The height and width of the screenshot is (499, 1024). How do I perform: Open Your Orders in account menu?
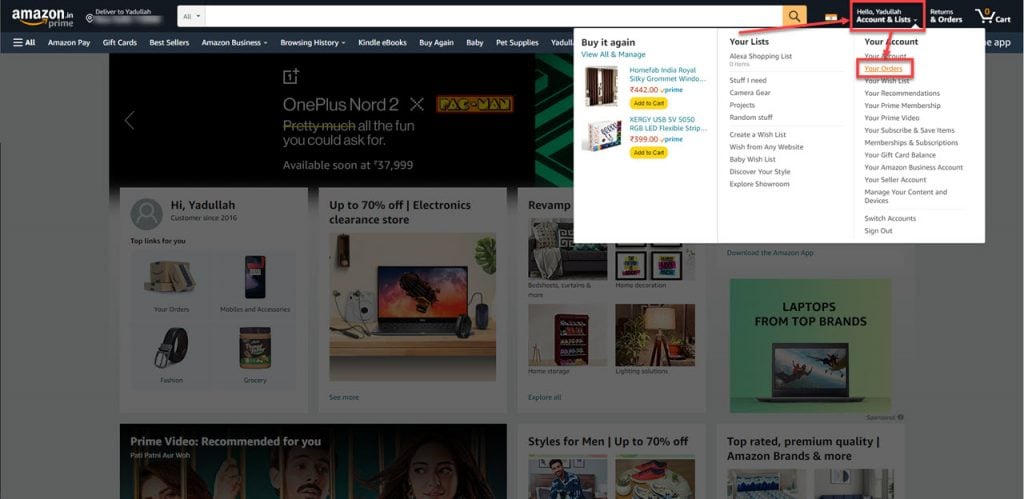pos(883,69)
